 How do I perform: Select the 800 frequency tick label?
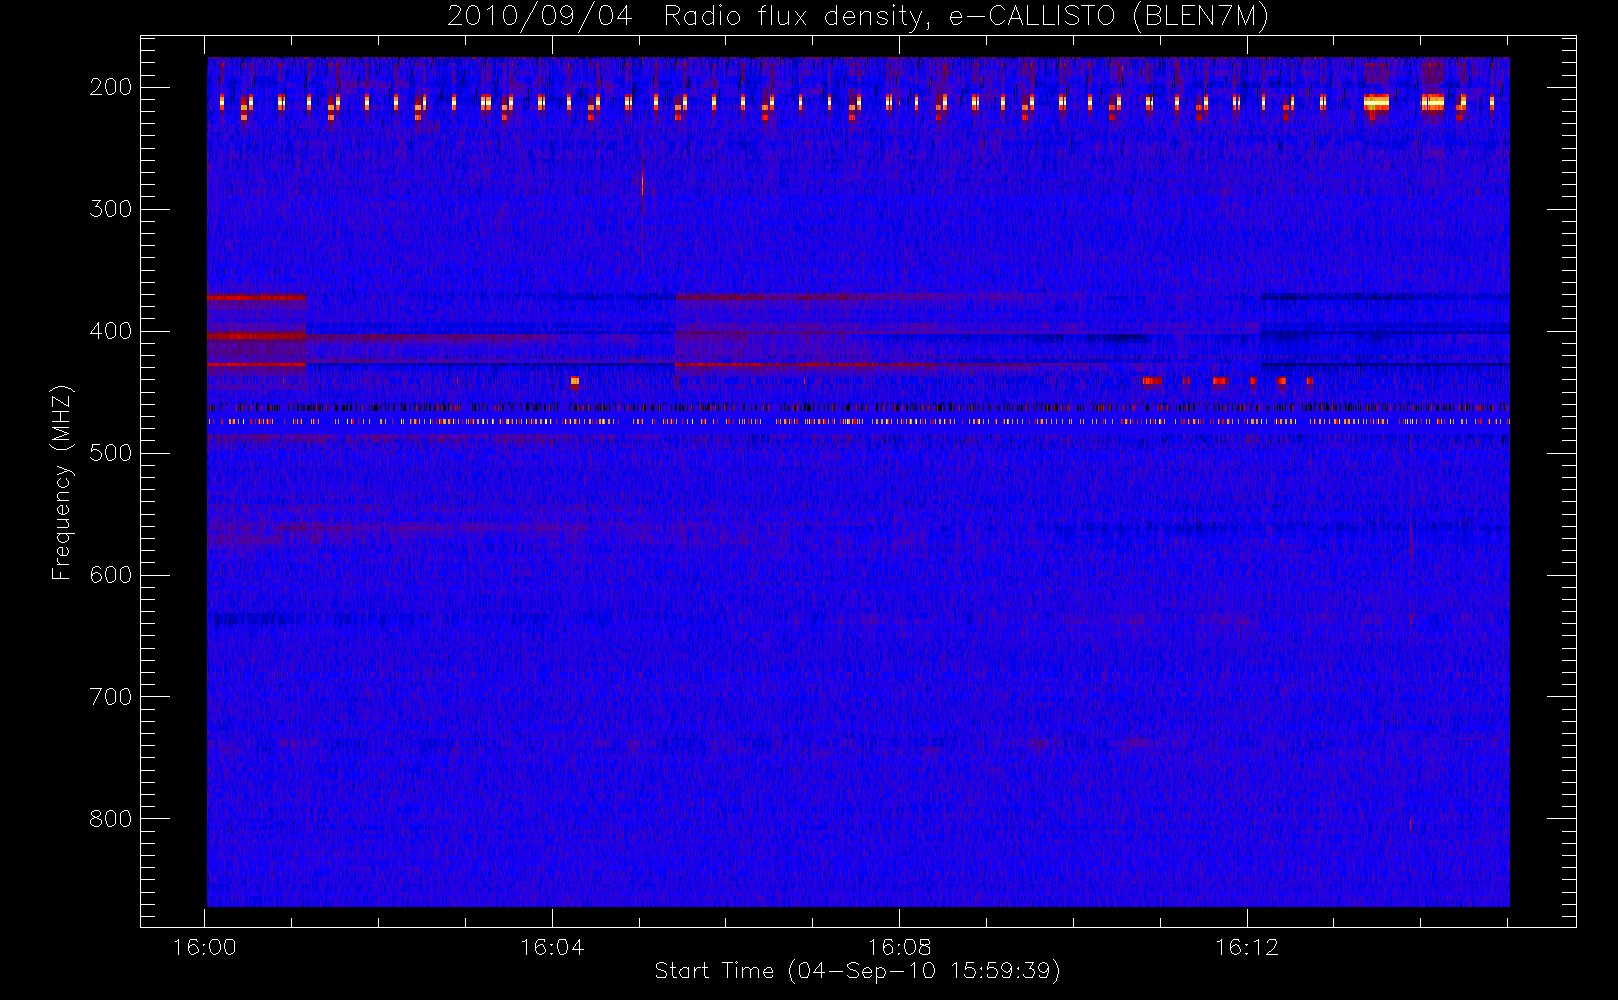pyautogui.click(x=111, y=819)
